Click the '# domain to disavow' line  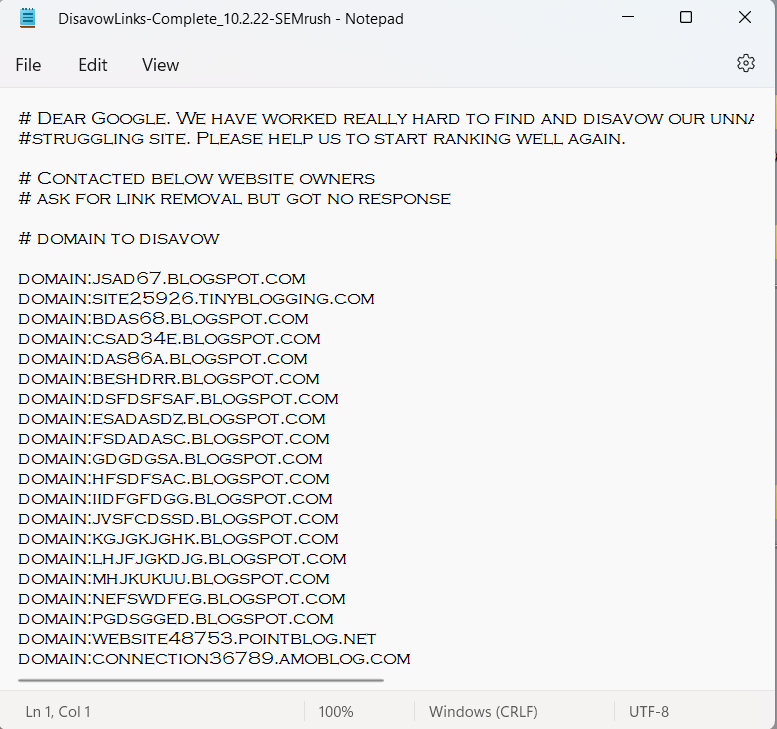tap(119, 239)
